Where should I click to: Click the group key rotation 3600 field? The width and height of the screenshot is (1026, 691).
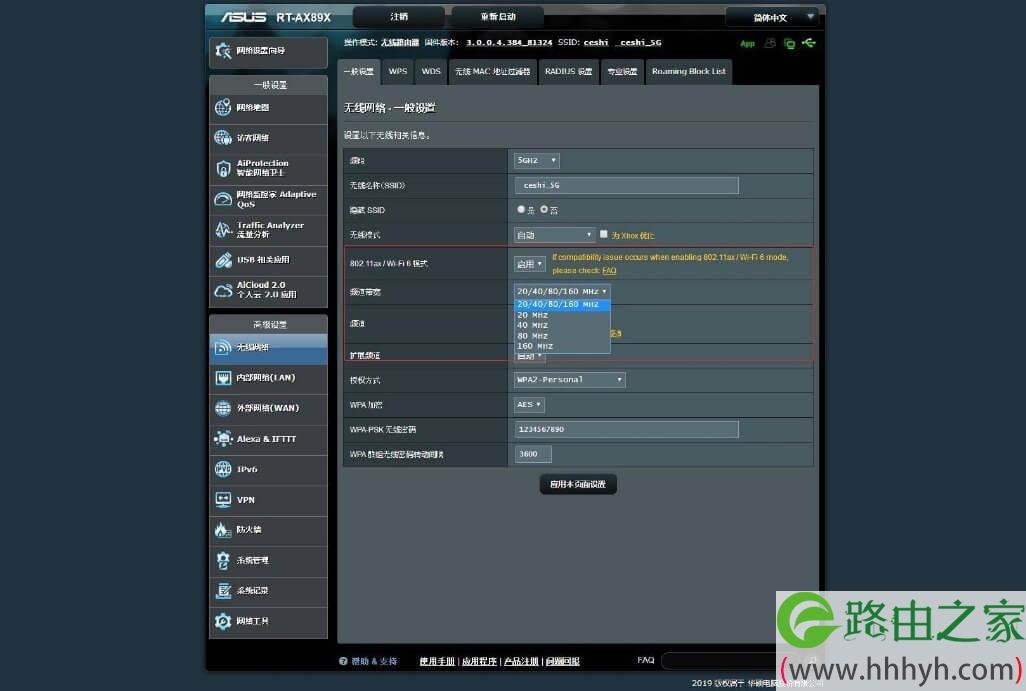(533, 454)
